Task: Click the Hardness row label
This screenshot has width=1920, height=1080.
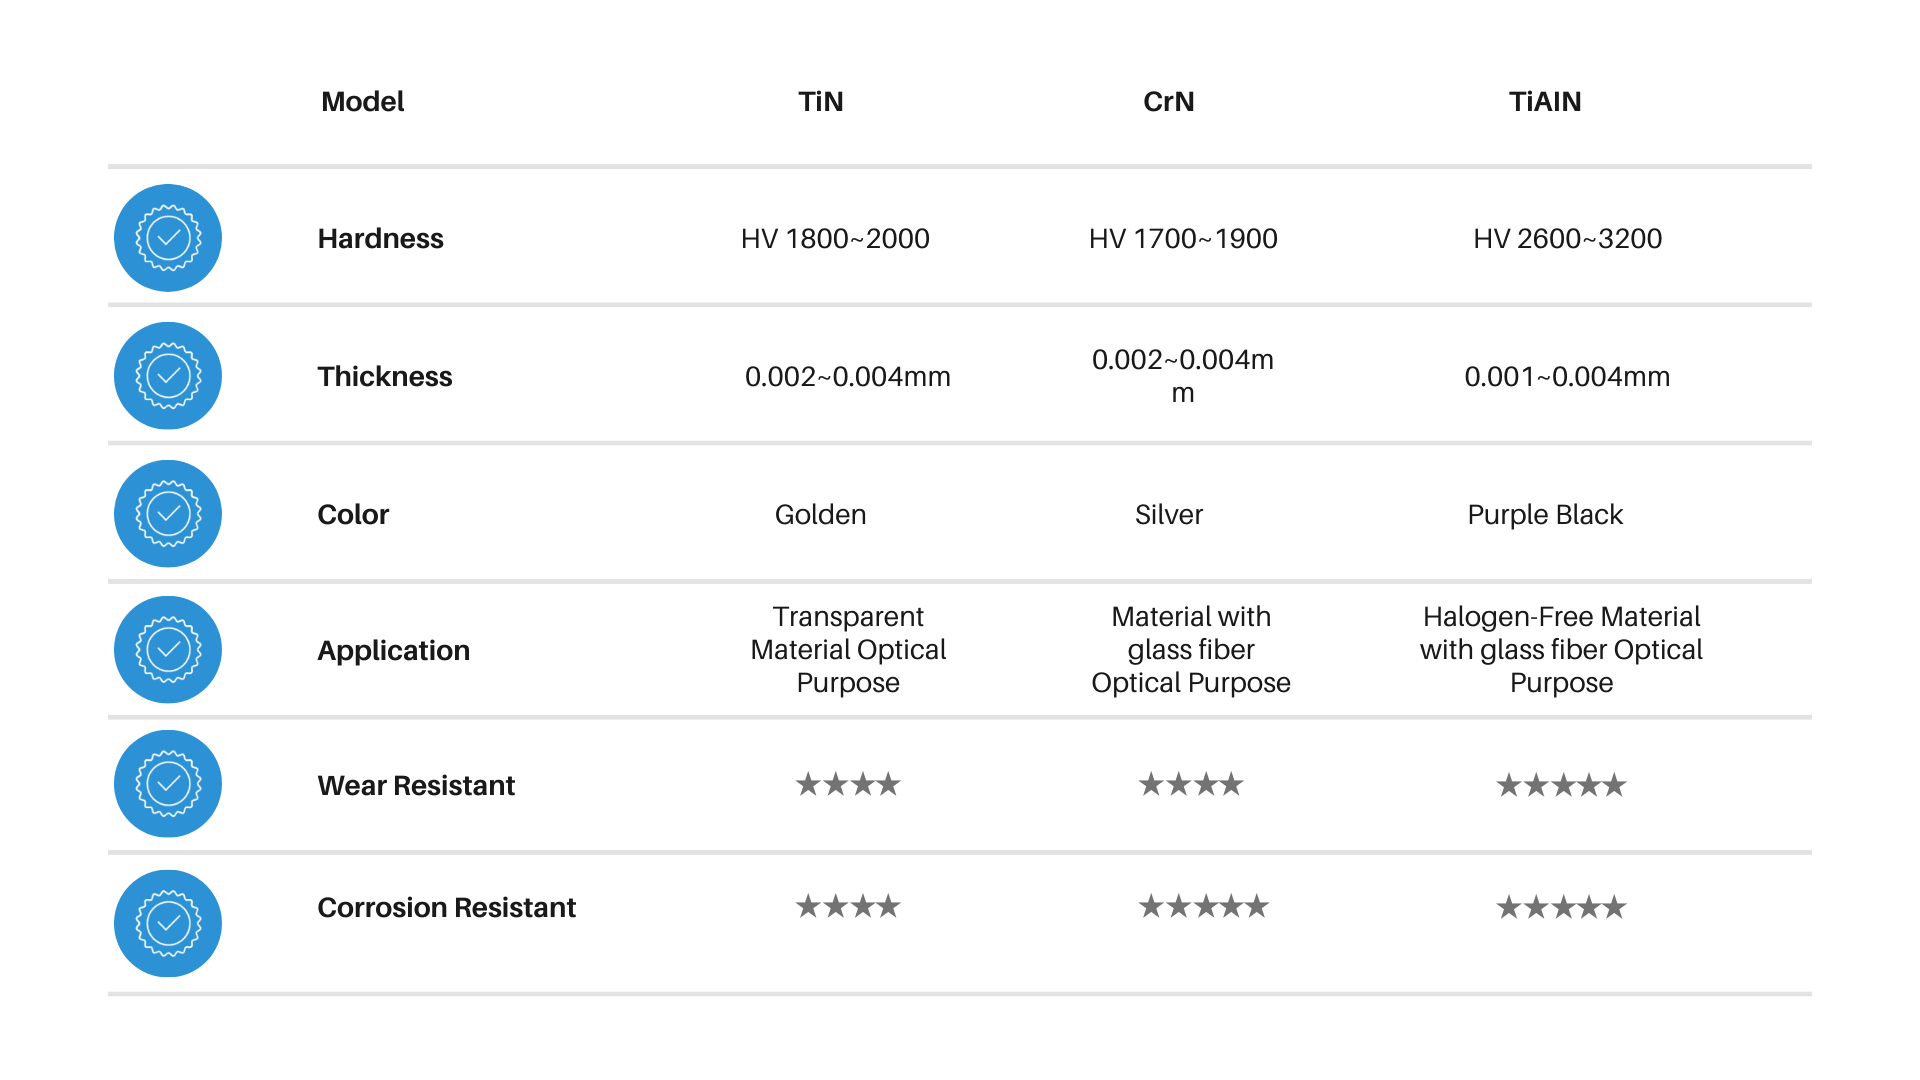Action: tap(380, 239)
